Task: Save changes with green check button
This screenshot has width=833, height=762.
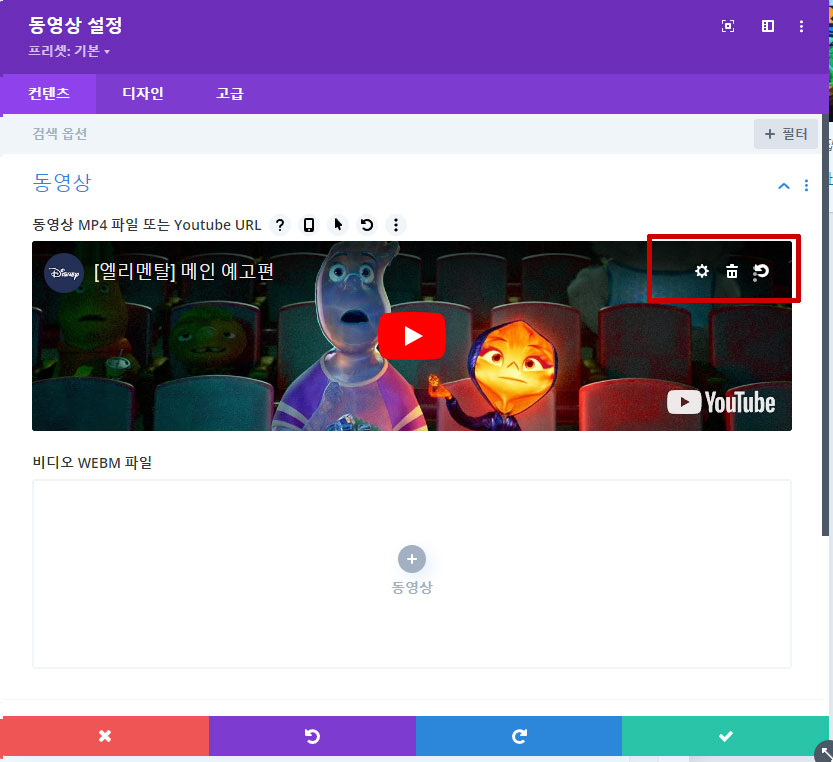Action: pos(725,736)
